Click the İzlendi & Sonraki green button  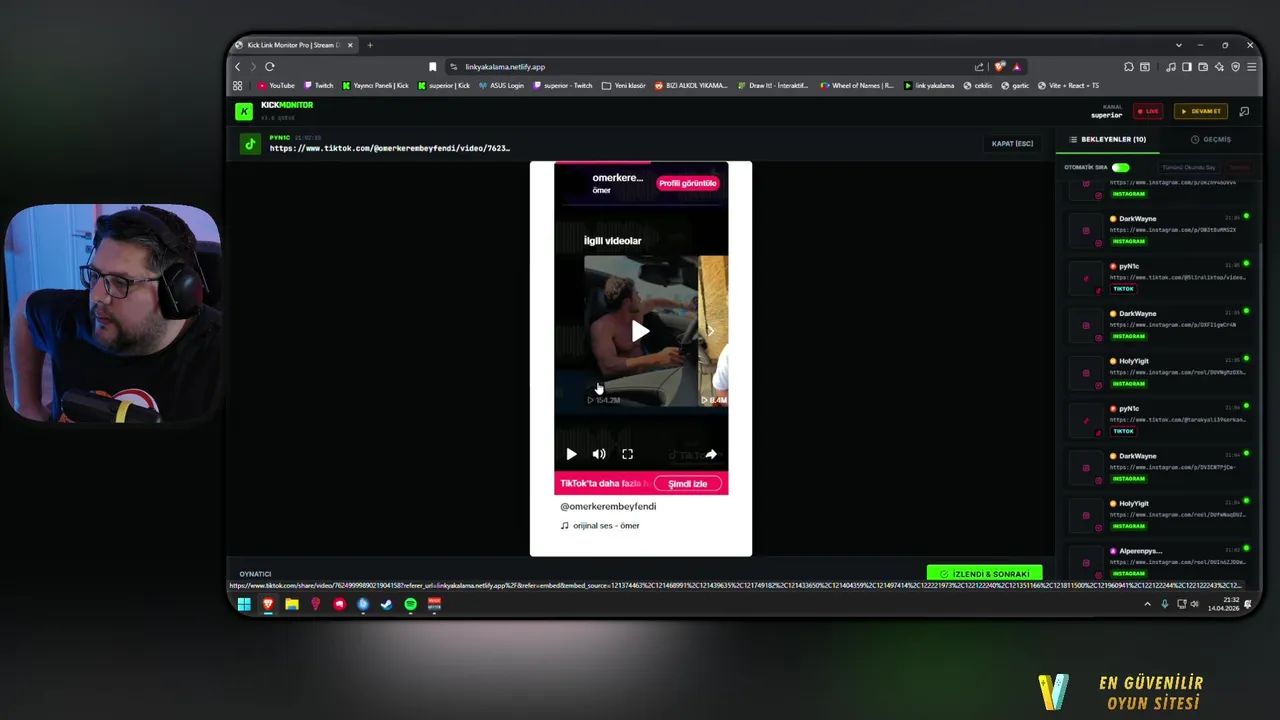(984, 574)
